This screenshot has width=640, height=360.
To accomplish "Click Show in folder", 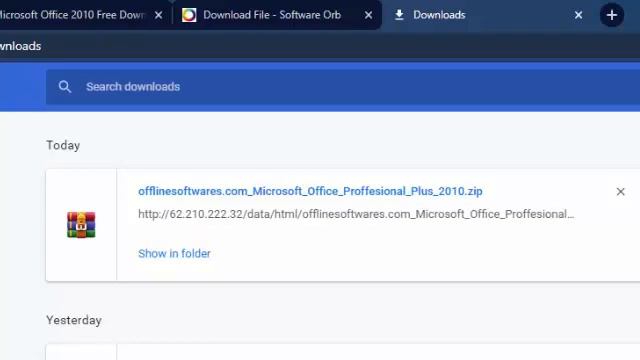I will (x=174, y=253).
